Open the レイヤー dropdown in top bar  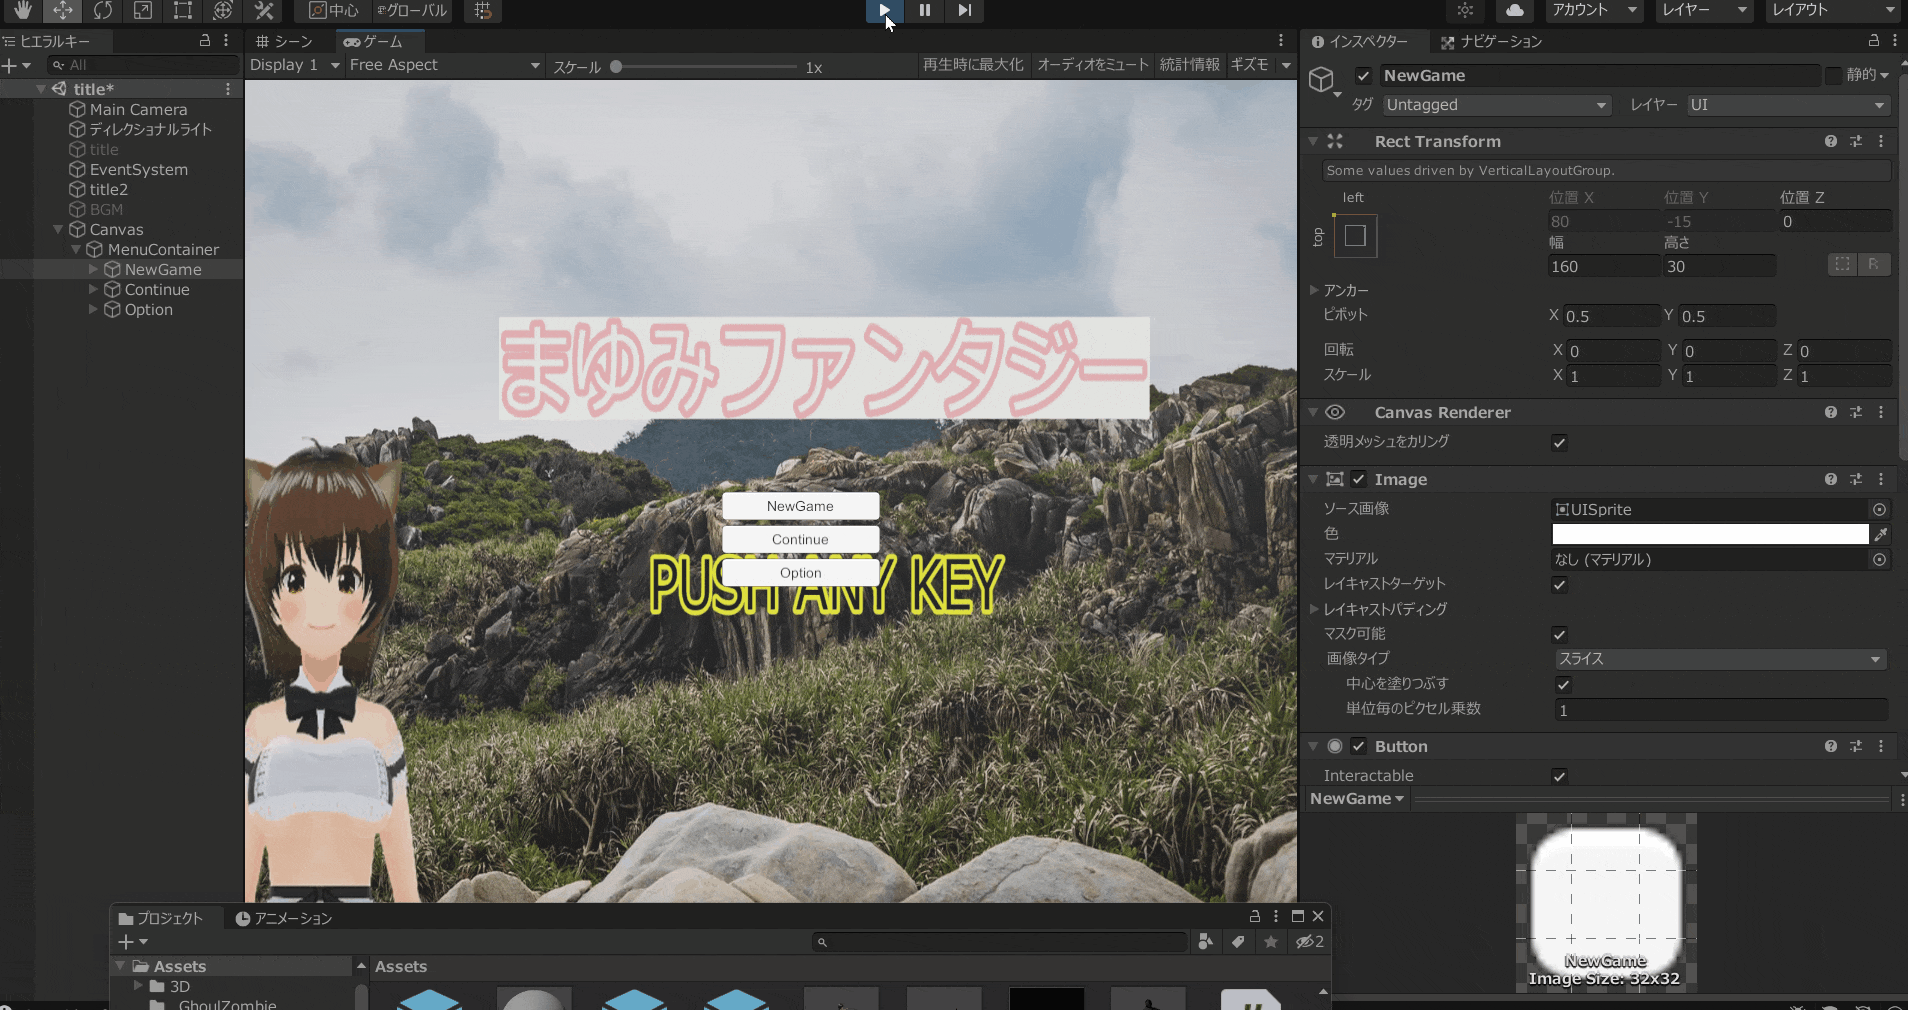1704,10
